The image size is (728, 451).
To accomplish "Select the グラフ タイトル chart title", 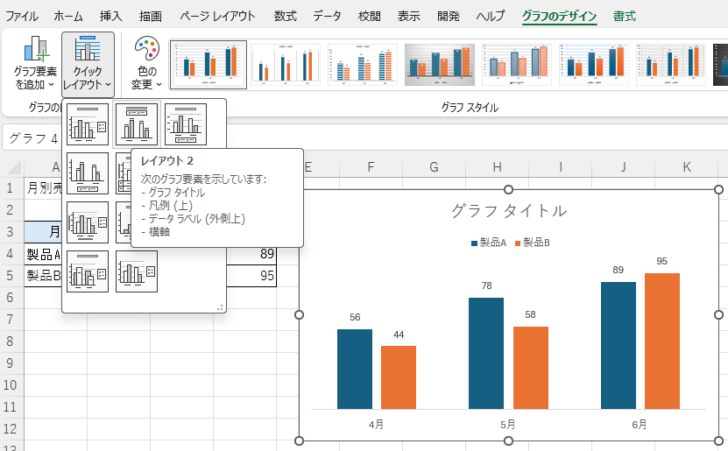I will click(509, 211).
